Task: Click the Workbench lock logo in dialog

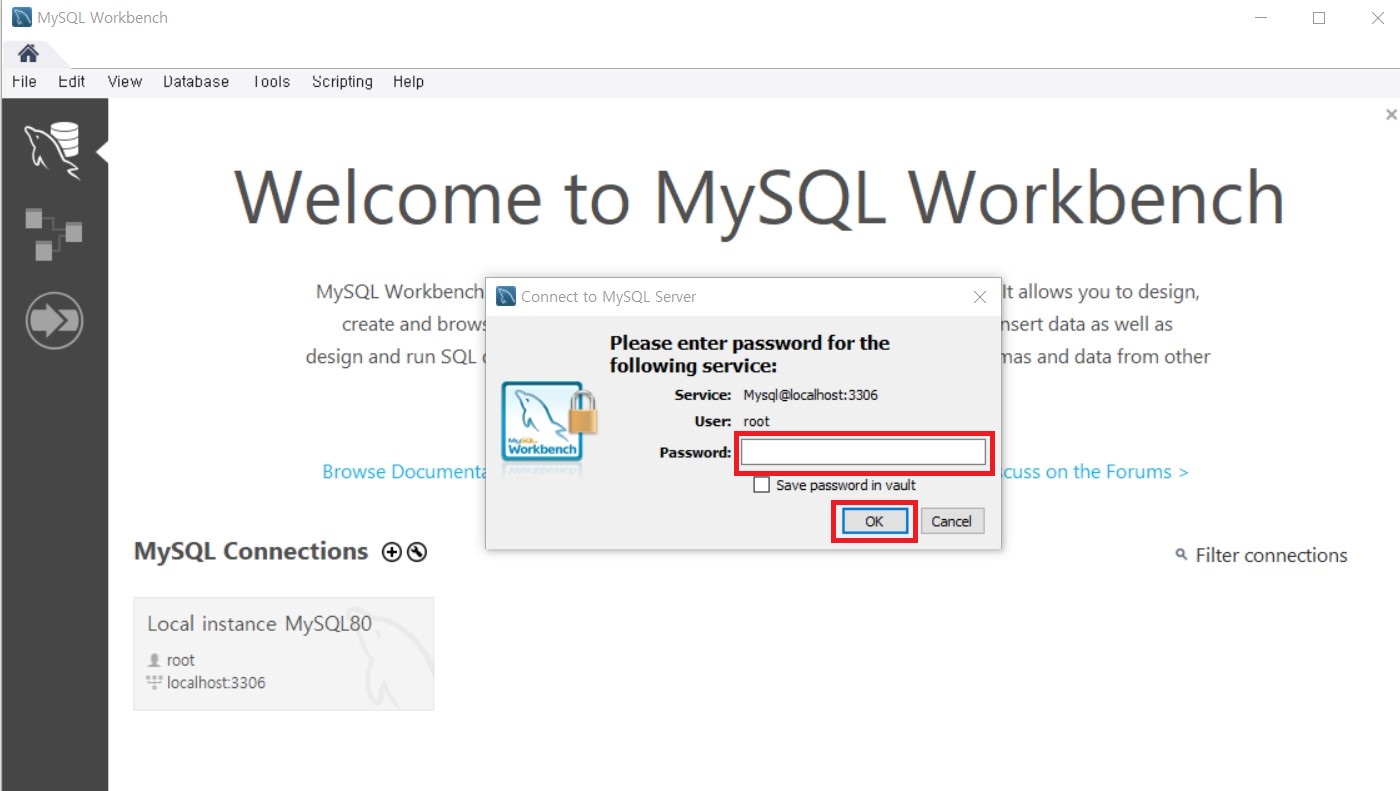Action: pos(548,421)
